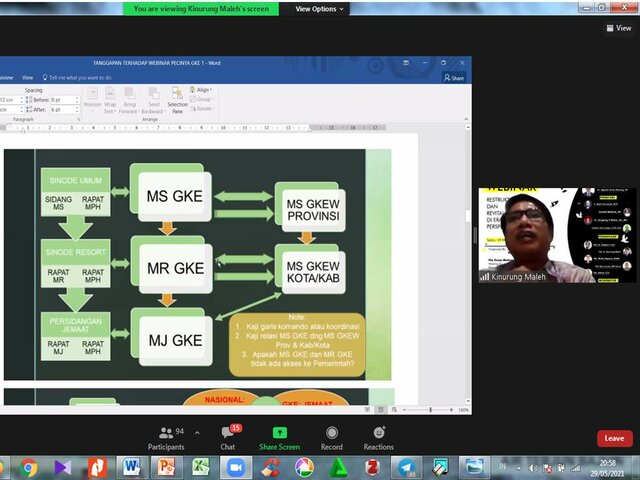Select the MS GKEW PROVINSI box
The image size is (640, 480).
313,210
